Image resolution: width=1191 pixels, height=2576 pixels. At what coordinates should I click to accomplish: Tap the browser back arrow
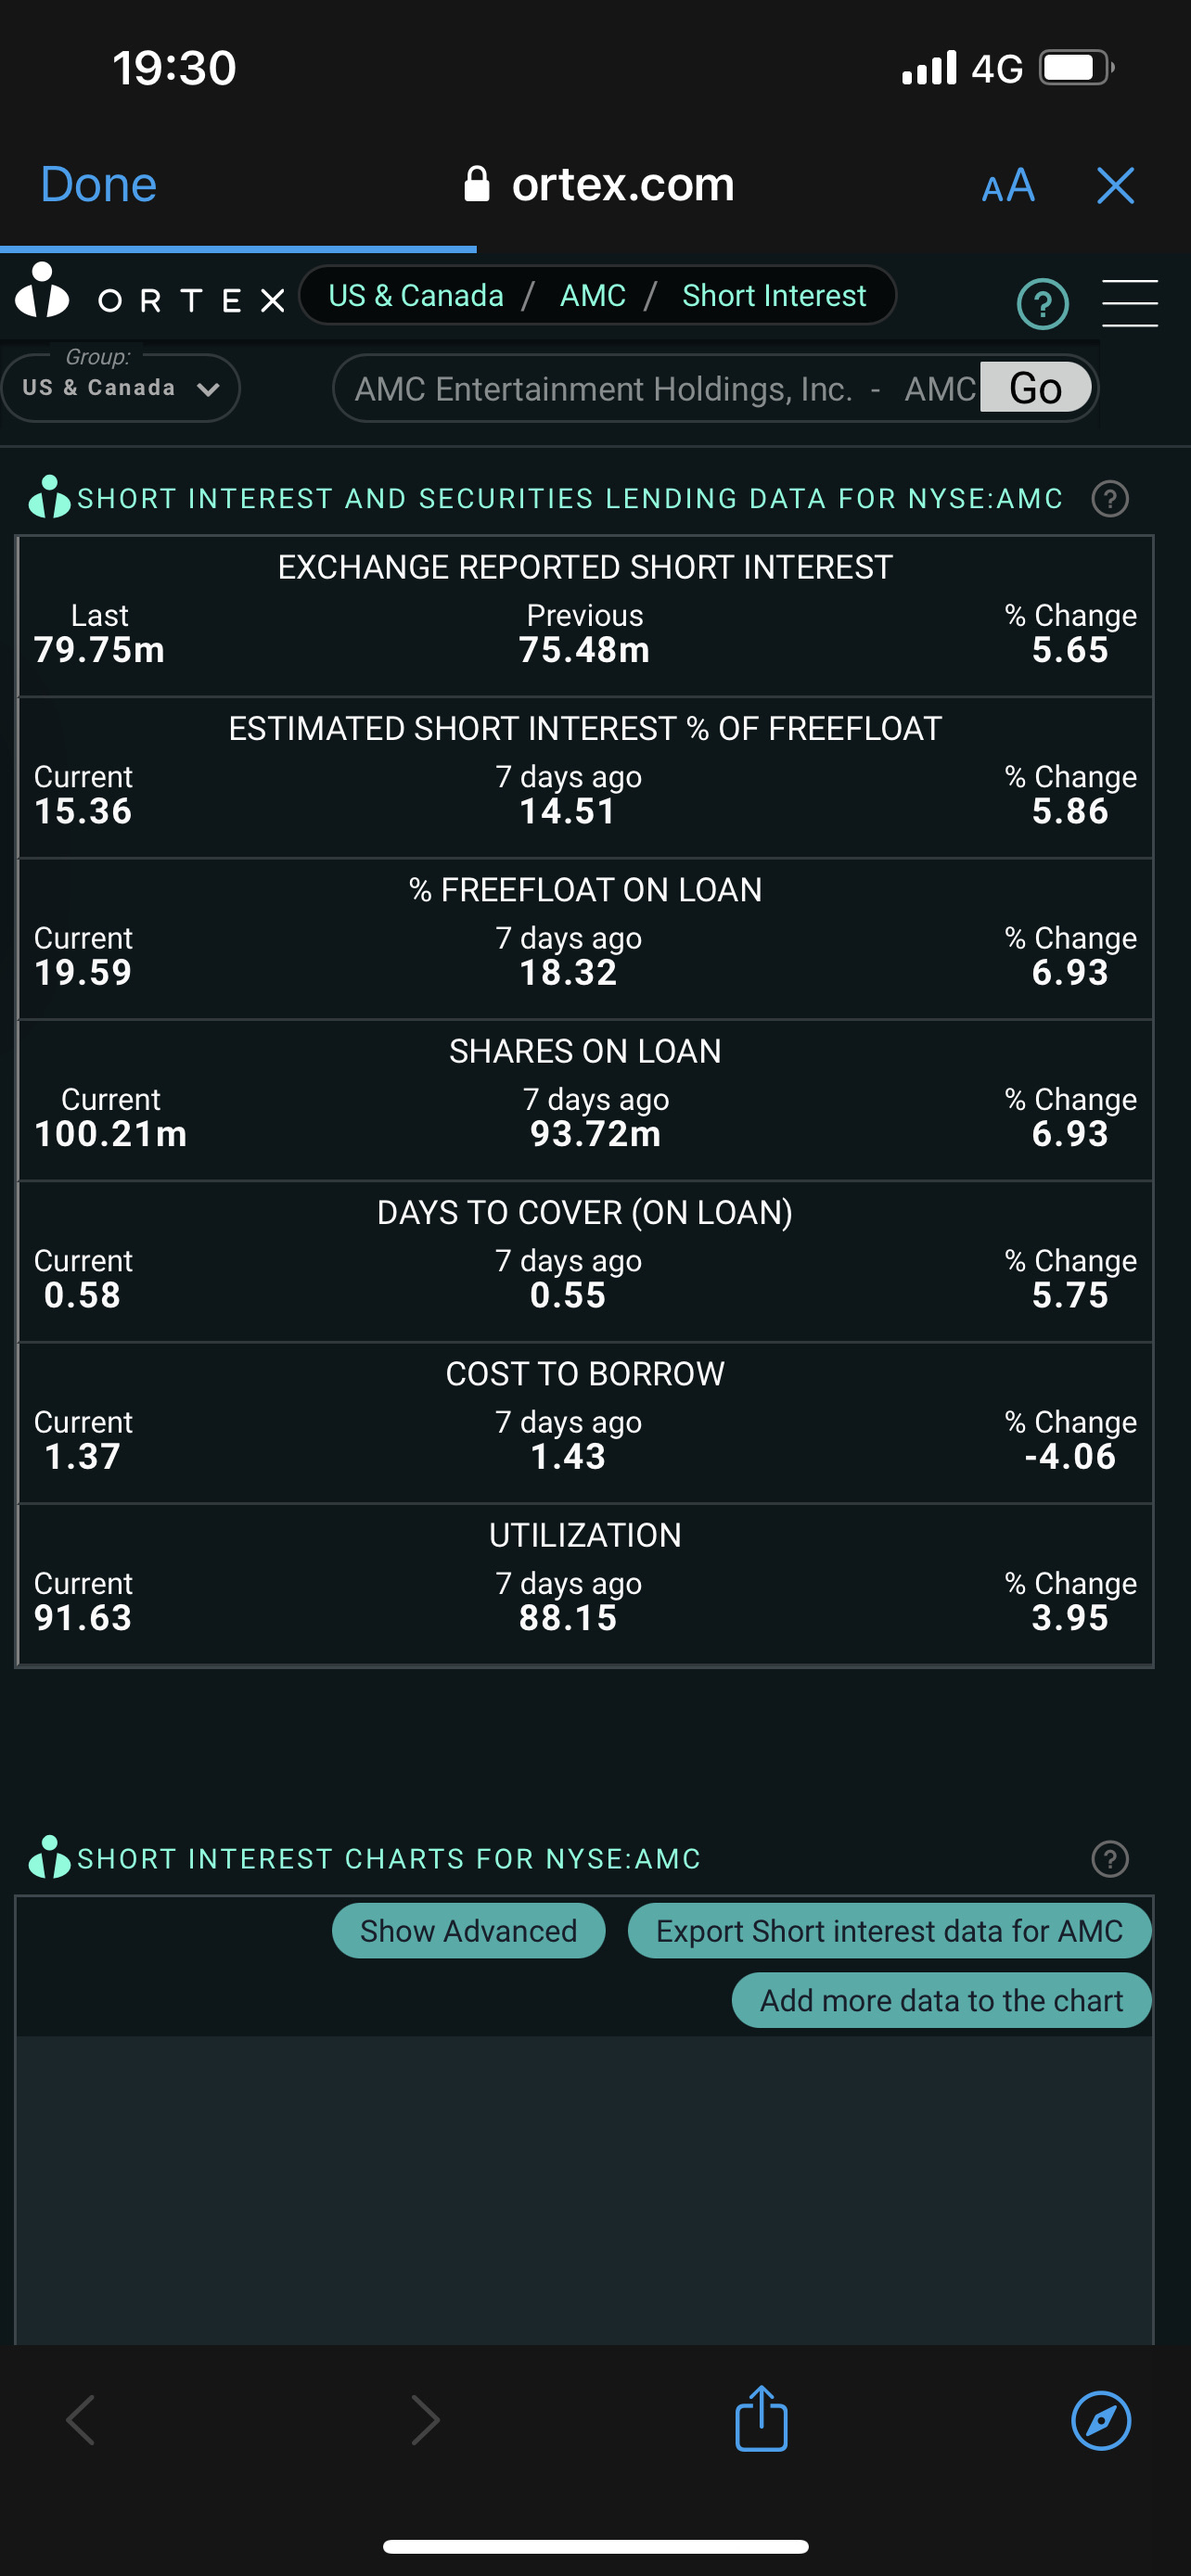coord(81,2420)
